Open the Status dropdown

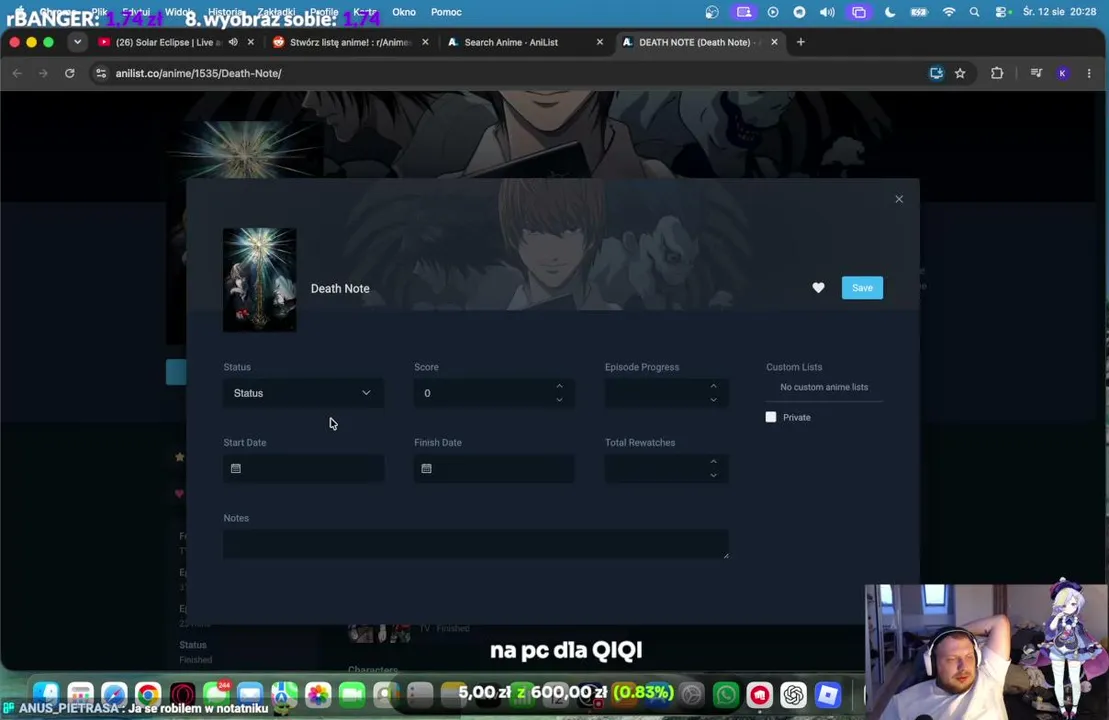click(303, 393)
